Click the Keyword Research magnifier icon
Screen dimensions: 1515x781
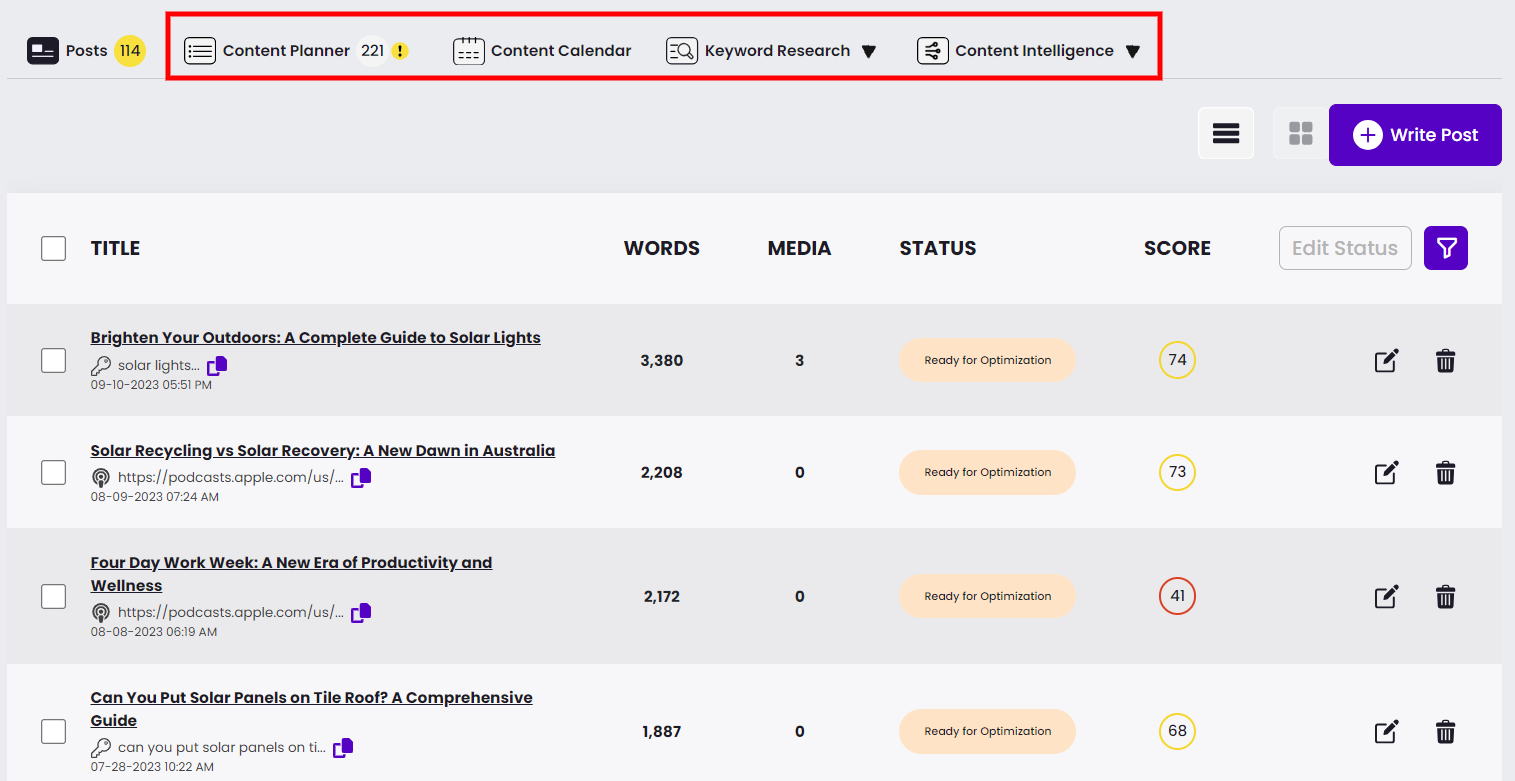point(682,50)
